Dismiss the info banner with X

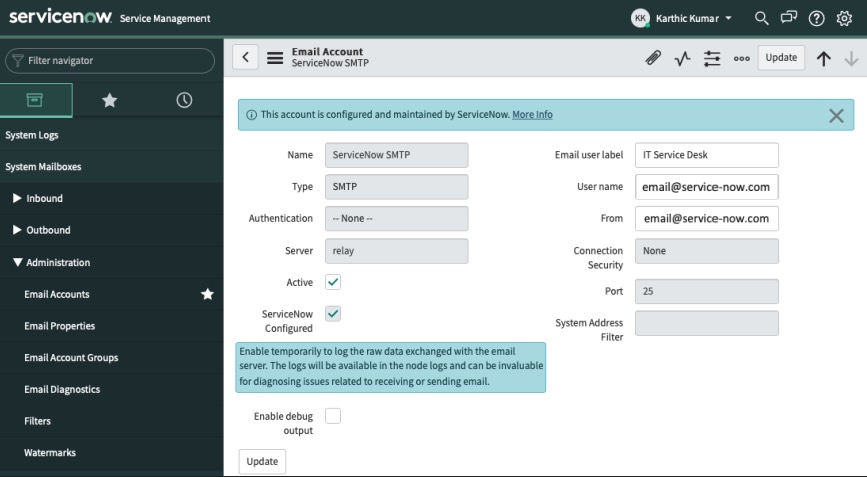[x=836, y=116]
